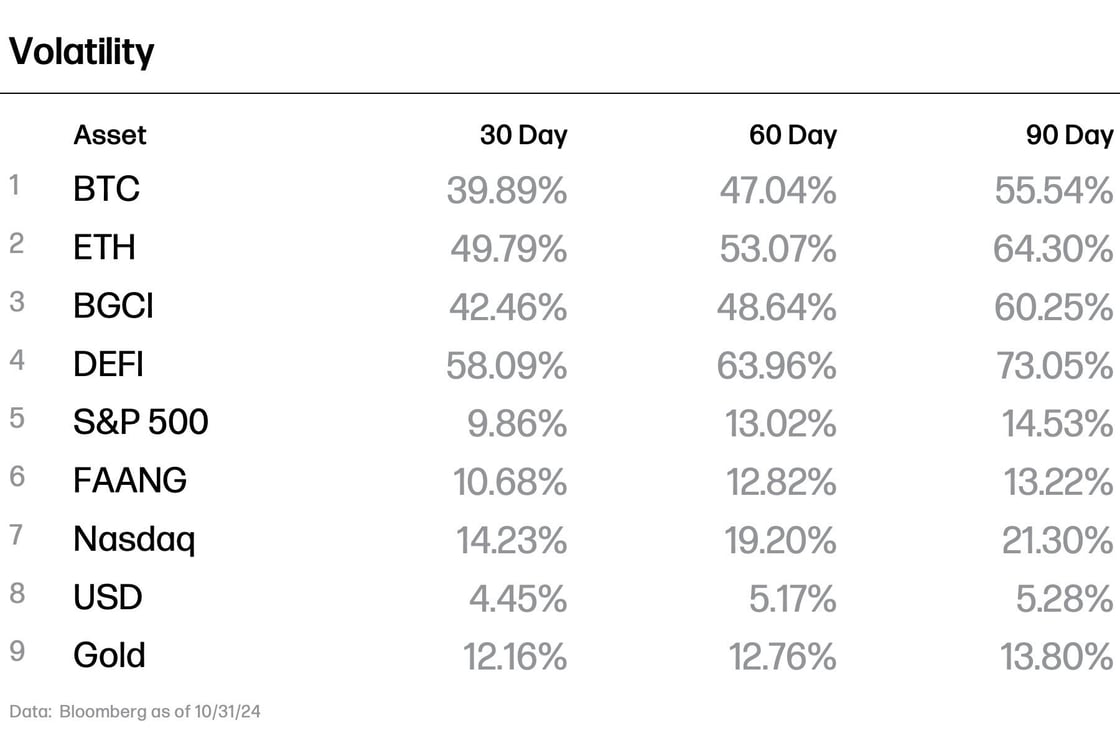
Task: Select the Gold row label
Action: pyautogui.click(x=109, y=655)
